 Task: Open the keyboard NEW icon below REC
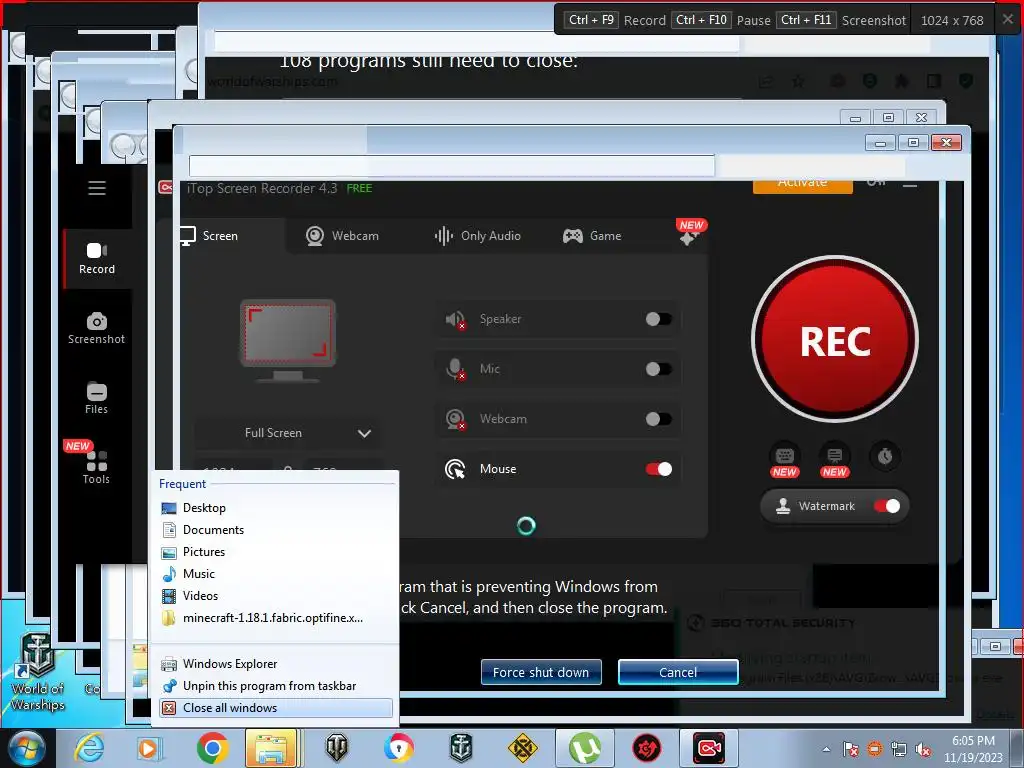click(784, 456)
